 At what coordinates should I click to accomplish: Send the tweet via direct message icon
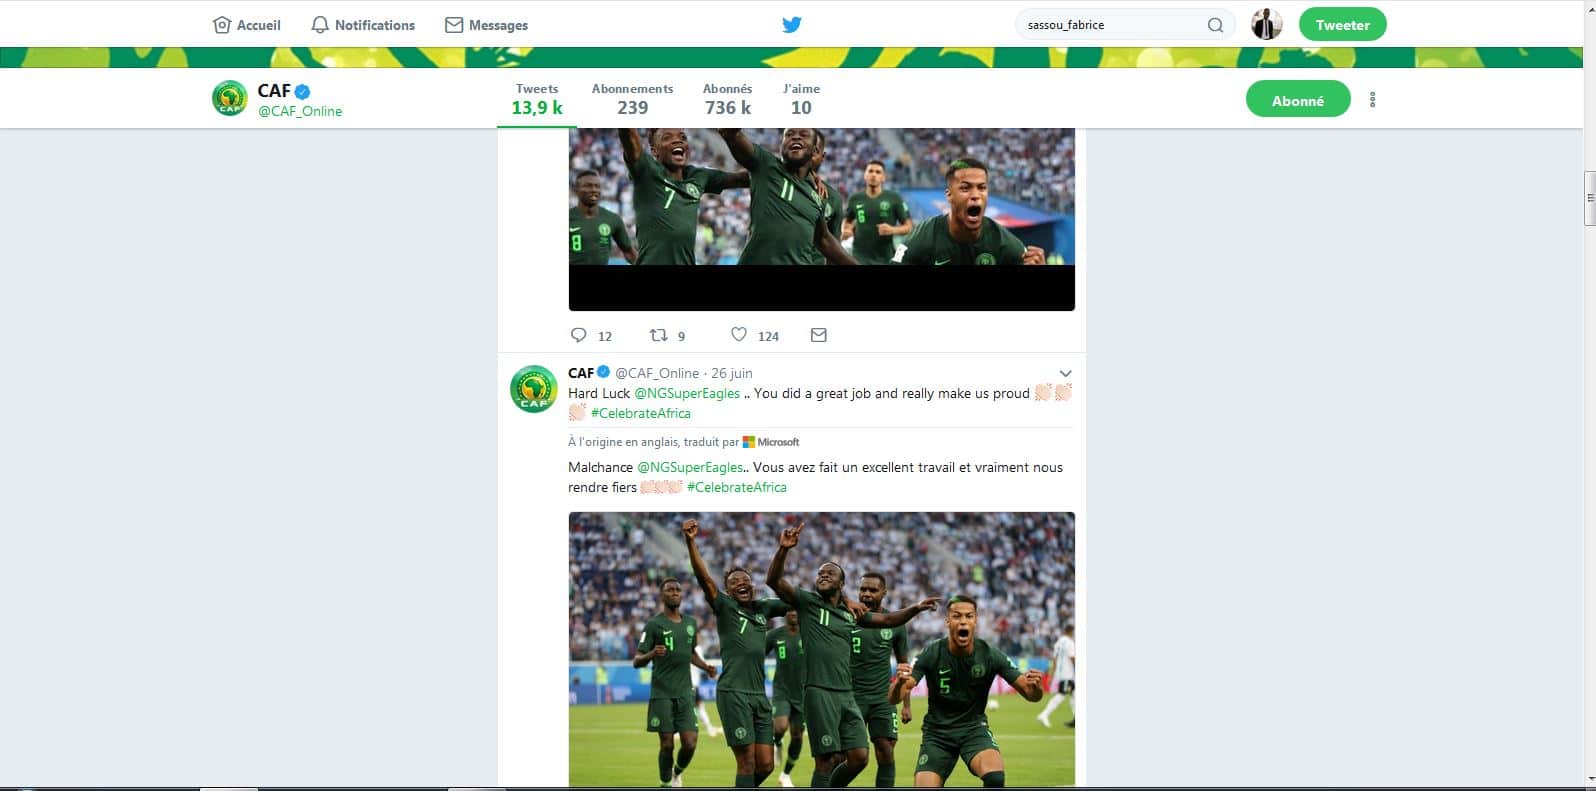tap(818, 335)
